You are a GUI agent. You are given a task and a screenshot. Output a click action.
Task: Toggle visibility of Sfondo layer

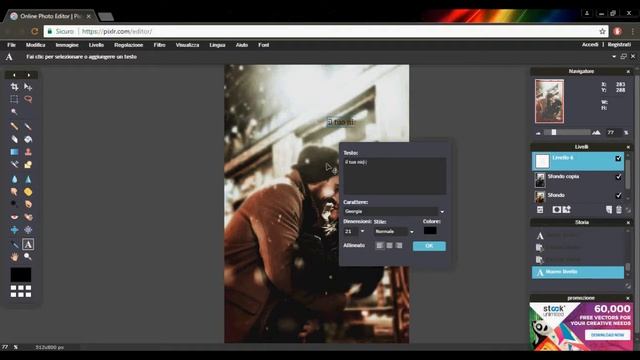pos(618,196)
